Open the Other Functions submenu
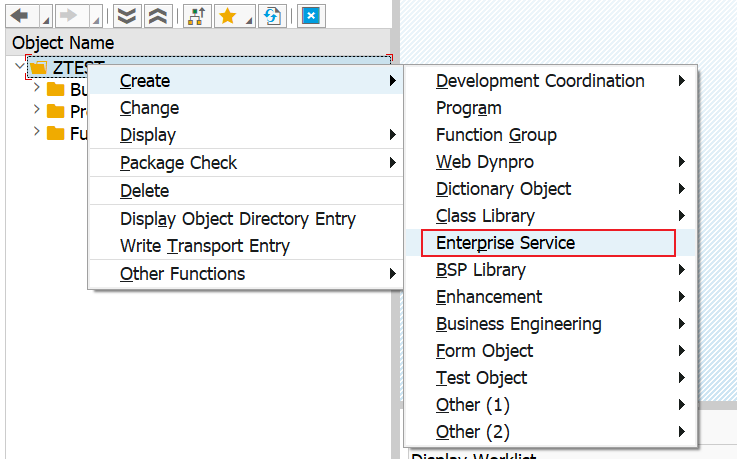The height and width of the screenshot is (459, 737). pyautogui.click(x=246, y=273)
